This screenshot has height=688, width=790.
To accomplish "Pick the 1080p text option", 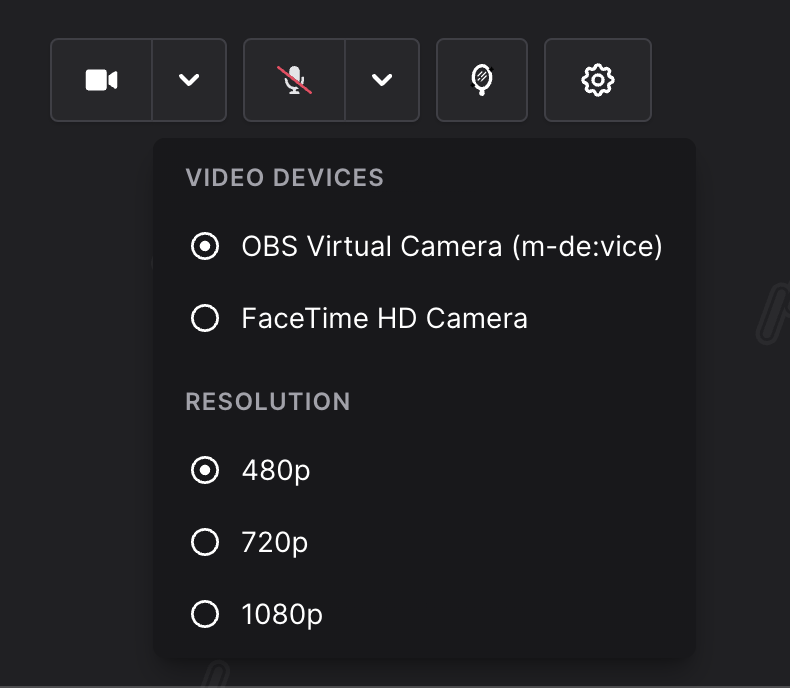I will pyautogui.click(x=282, y=615).
